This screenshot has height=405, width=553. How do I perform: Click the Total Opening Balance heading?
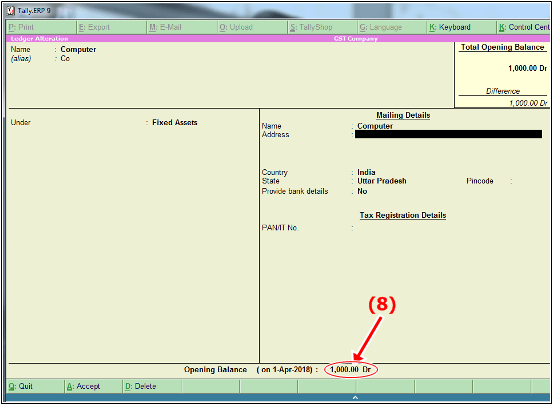[x=503, y=48]
